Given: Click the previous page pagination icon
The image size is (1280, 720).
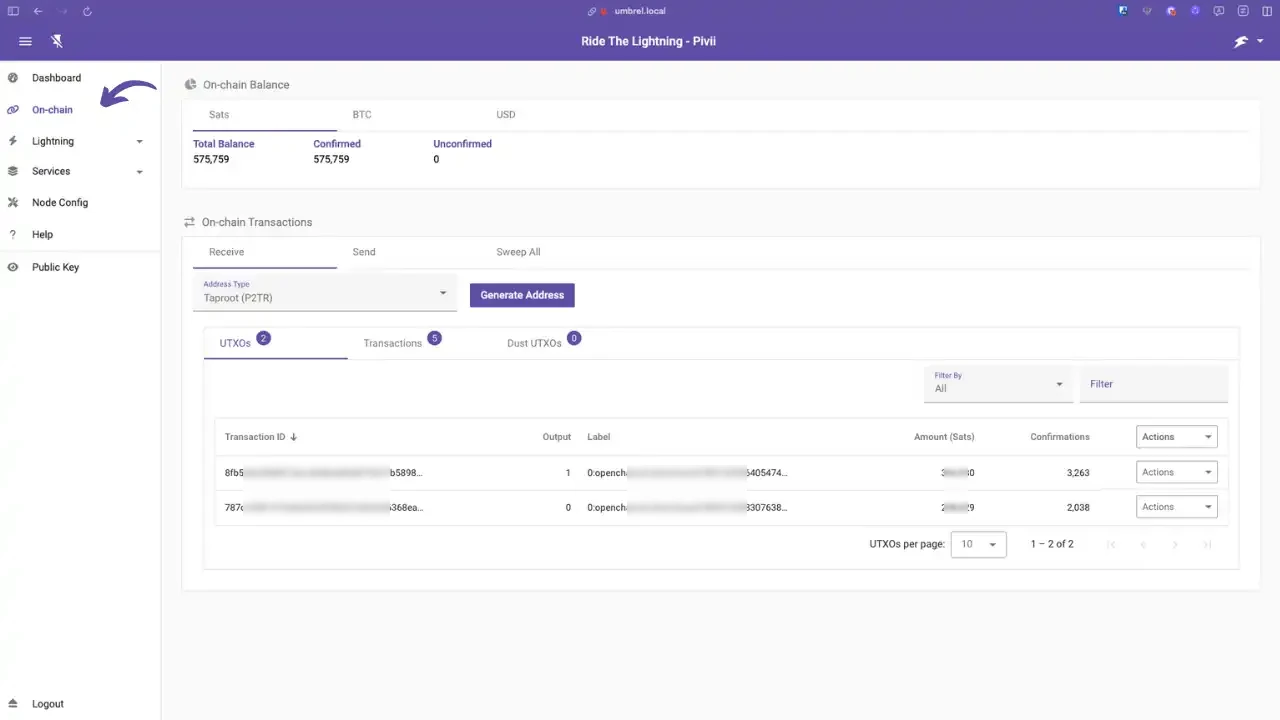Looking at the screenshot, I should pos(1143,544).
